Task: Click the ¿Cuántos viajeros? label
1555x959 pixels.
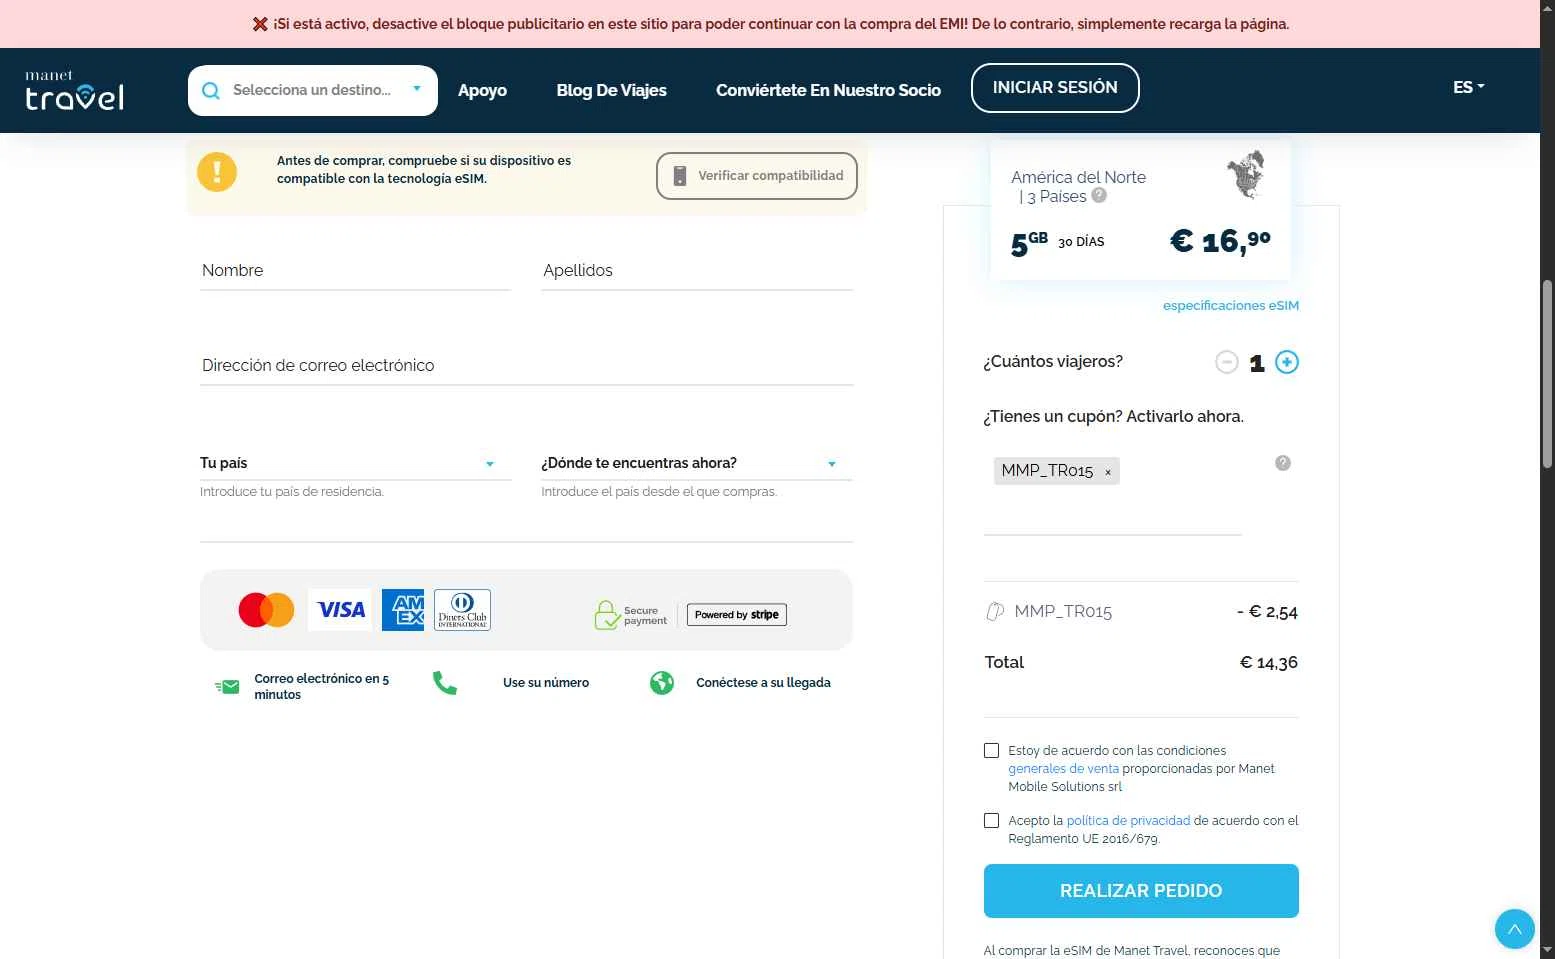Action: click(1053, 361)
